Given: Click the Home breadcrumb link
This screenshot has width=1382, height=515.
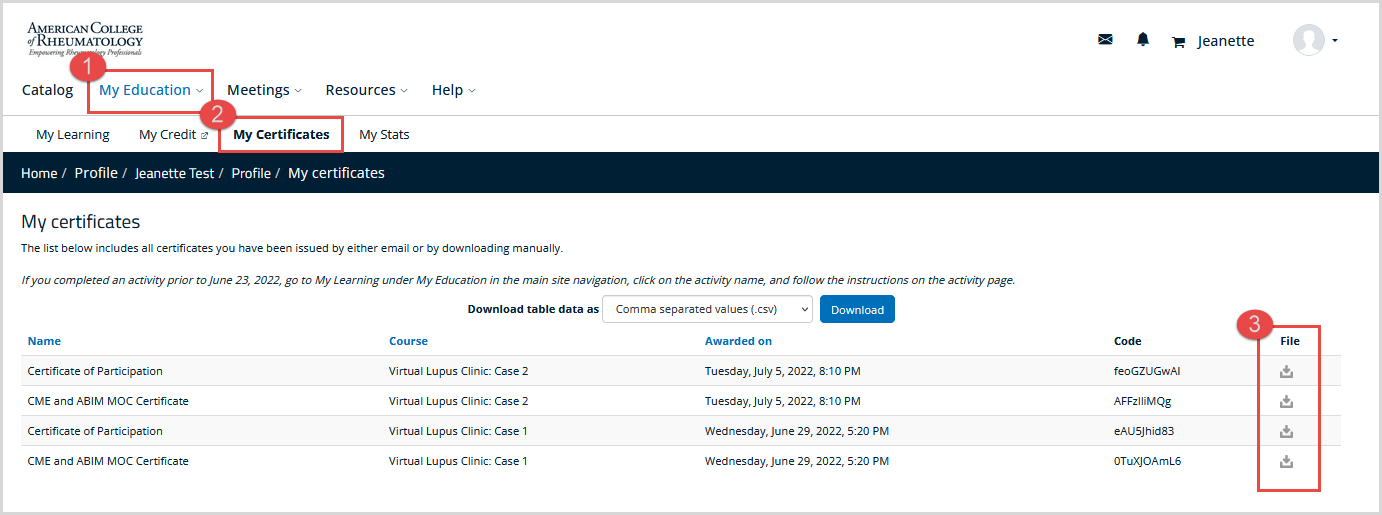Looking at the screenshot, I should [39, 173].
